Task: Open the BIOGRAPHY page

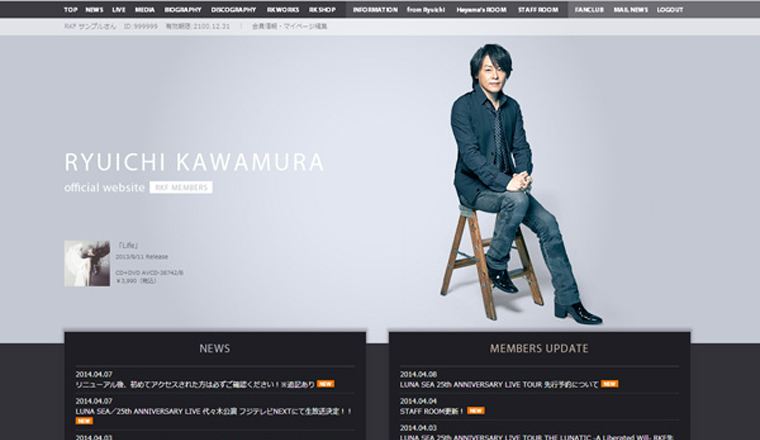Action: pyautogui.click(x=183, y=10)
